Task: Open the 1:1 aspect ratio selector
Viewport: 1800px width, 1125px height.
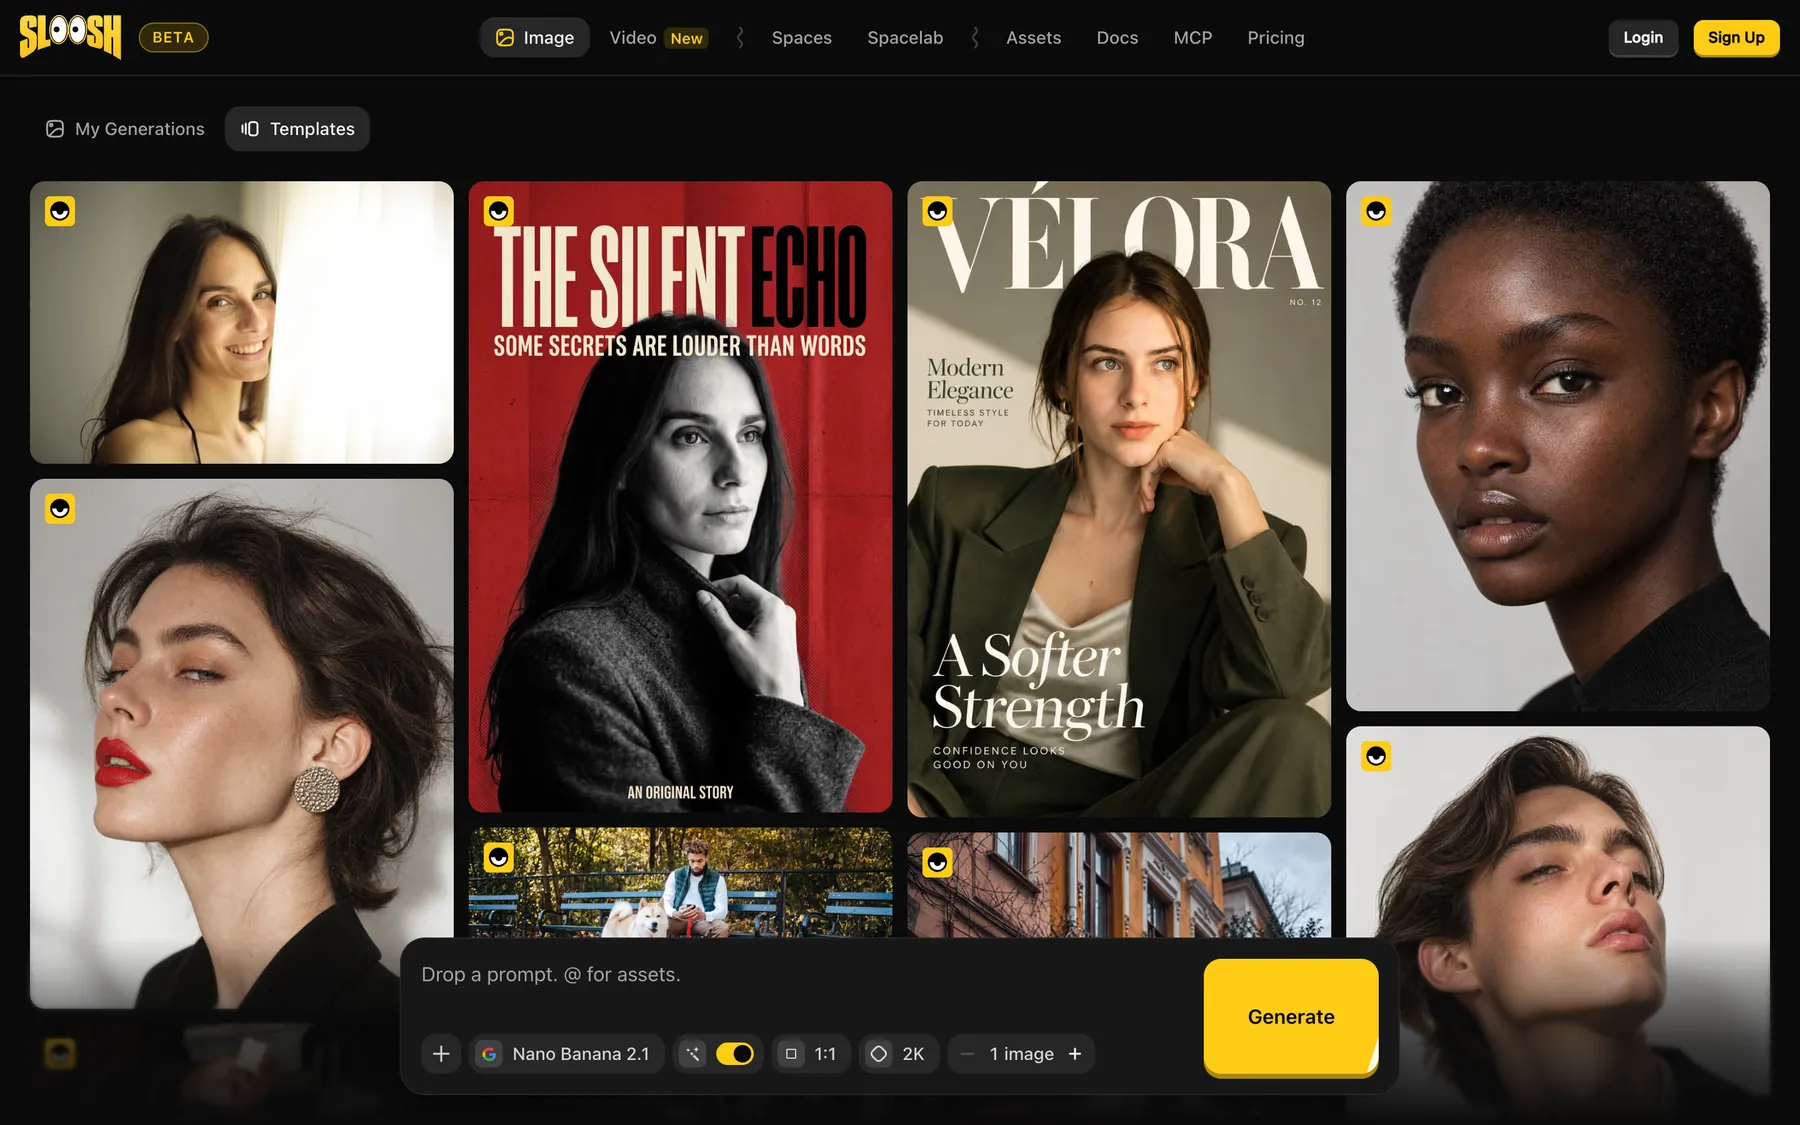Action: [x=811, y=1054]
